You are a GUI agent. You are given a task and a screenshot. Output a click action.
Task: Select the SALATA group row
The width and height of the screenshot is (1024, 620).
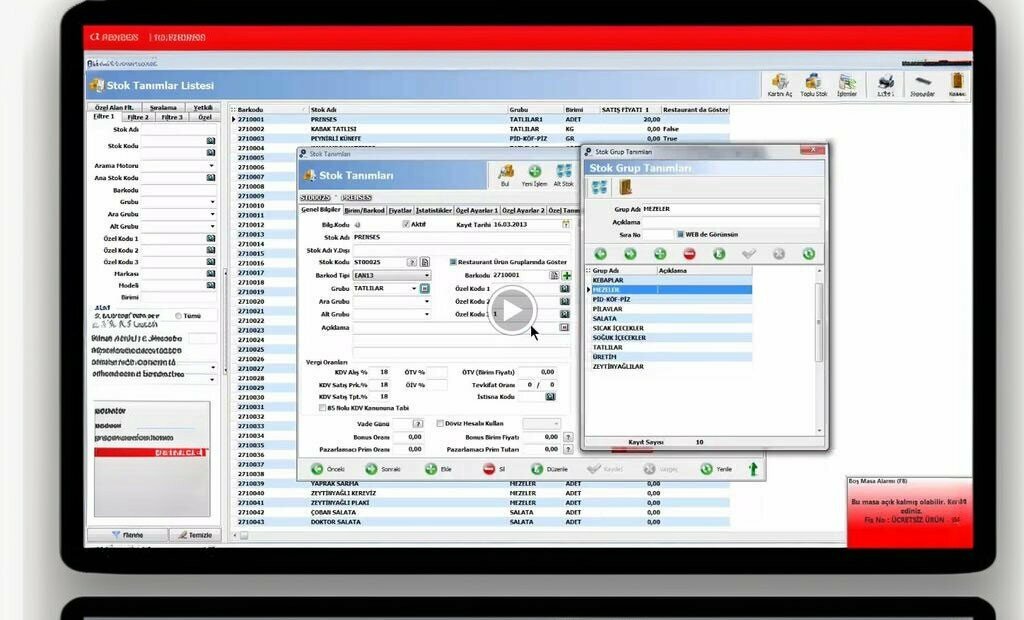(x=671, y=318)
